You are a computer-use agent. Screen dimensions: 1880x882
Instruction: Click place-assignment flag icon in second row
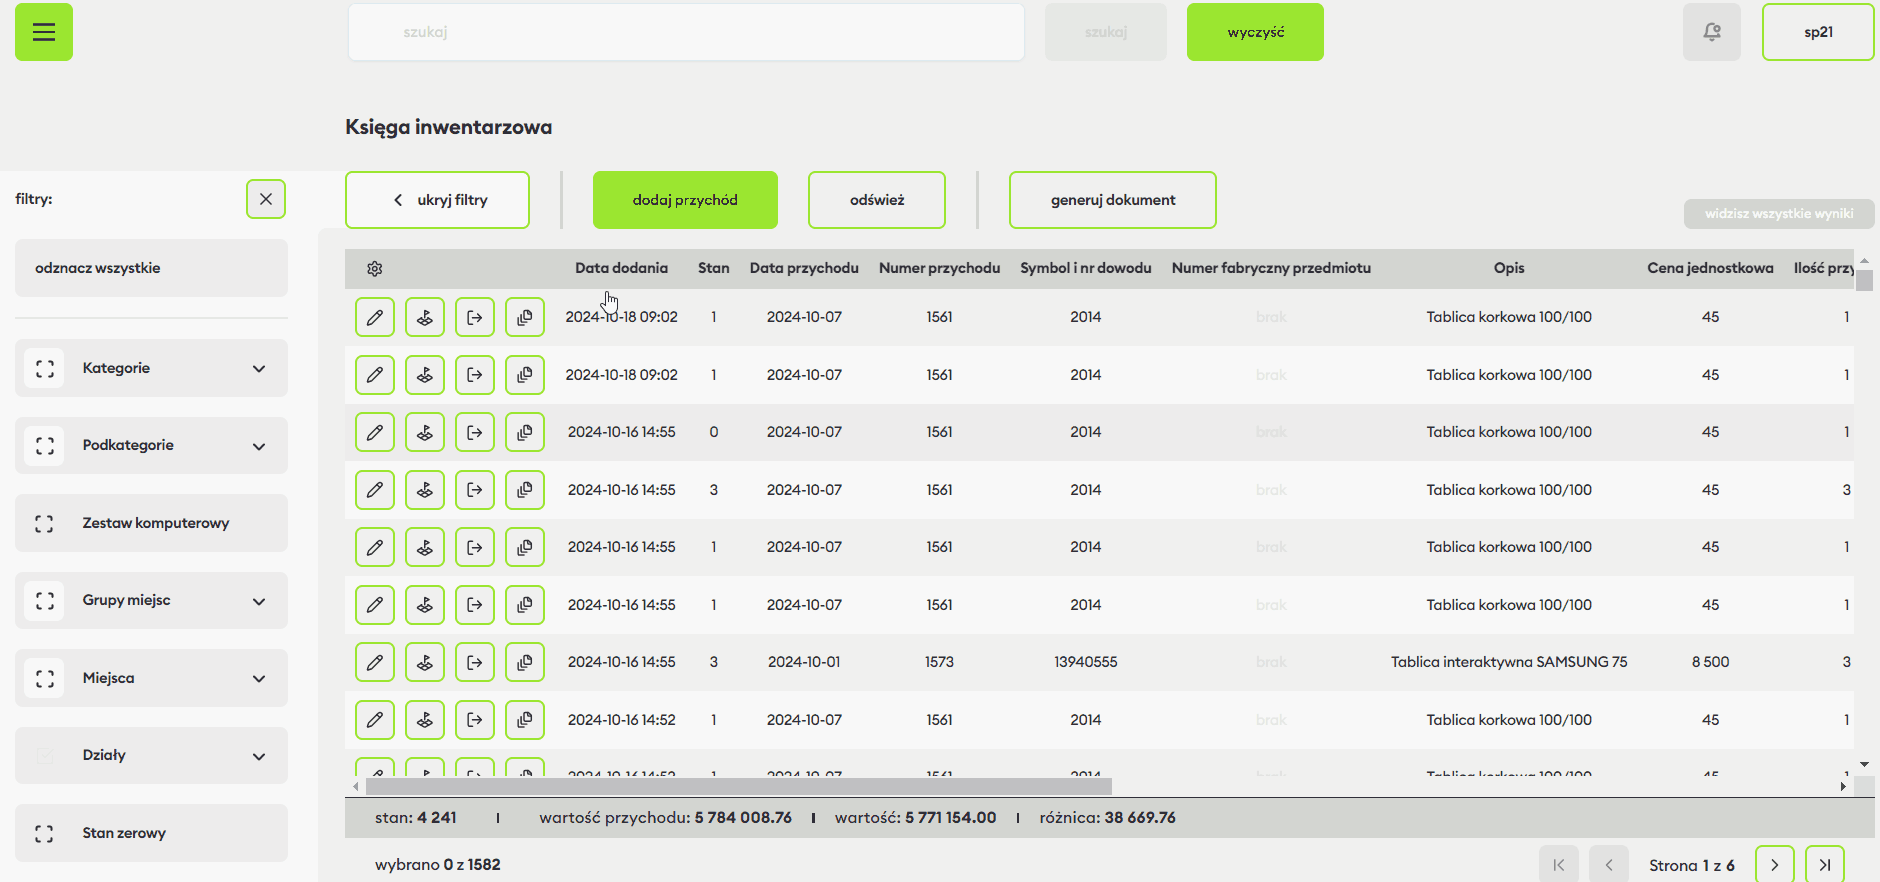click(425, 375)
